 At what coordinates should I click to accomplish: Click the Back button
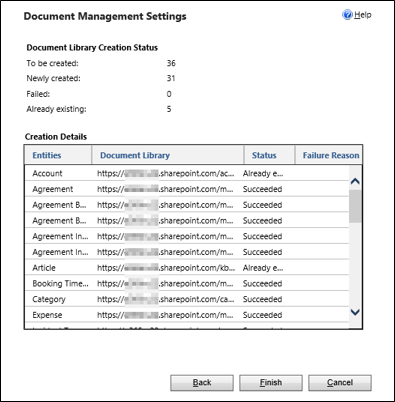202,383
